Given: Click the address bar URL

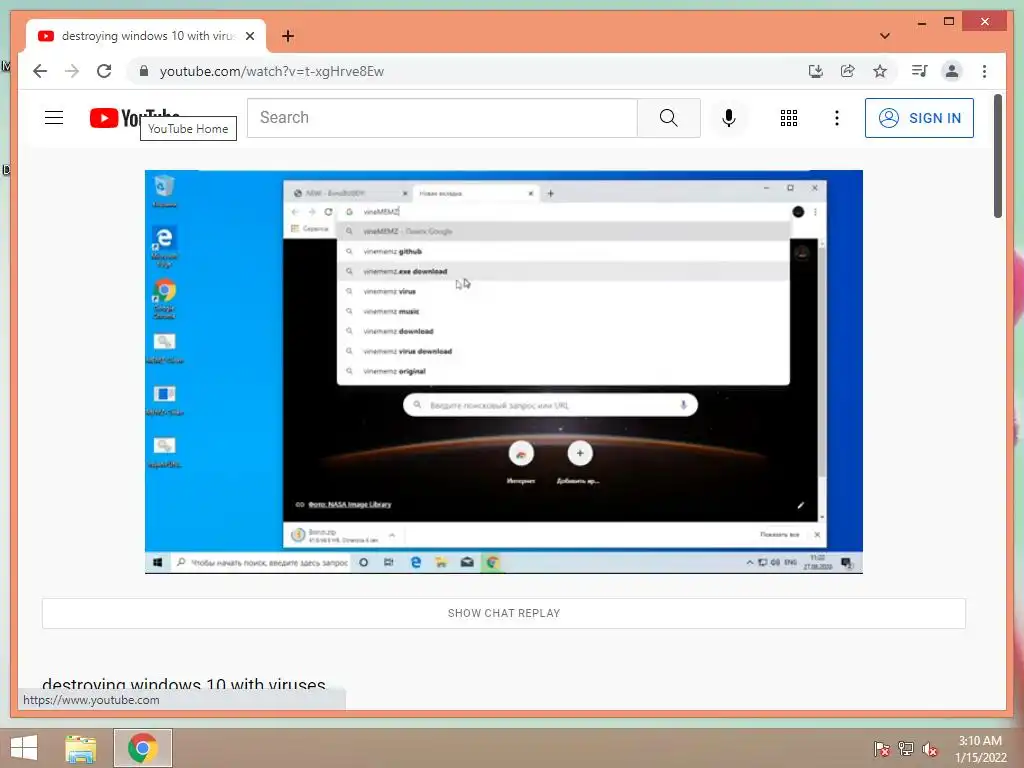Looking at the screenshot, I should pos(272,71).
